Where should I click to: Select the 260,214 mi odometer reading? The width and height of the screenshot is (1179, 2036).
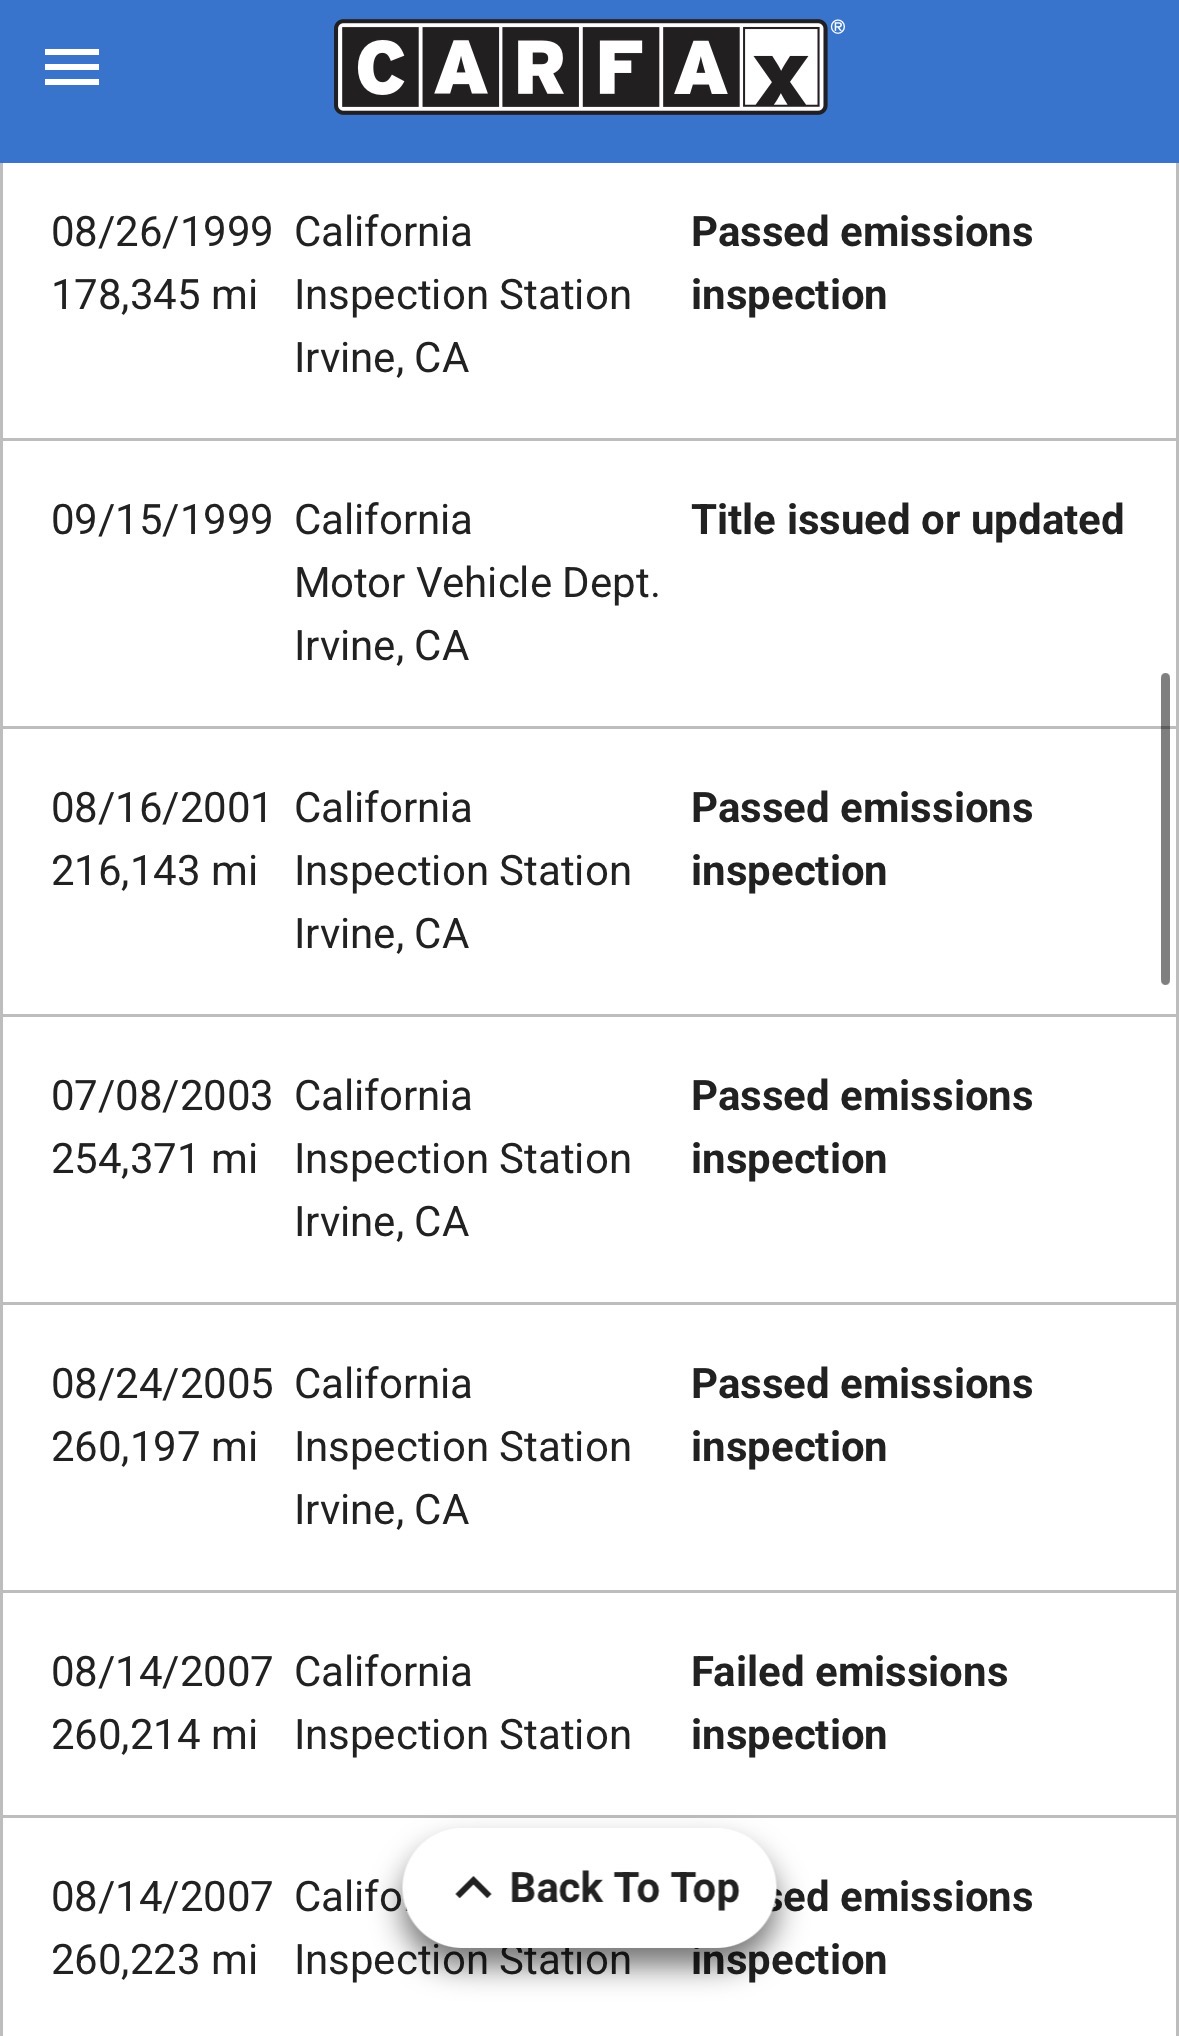[155, 1735]
